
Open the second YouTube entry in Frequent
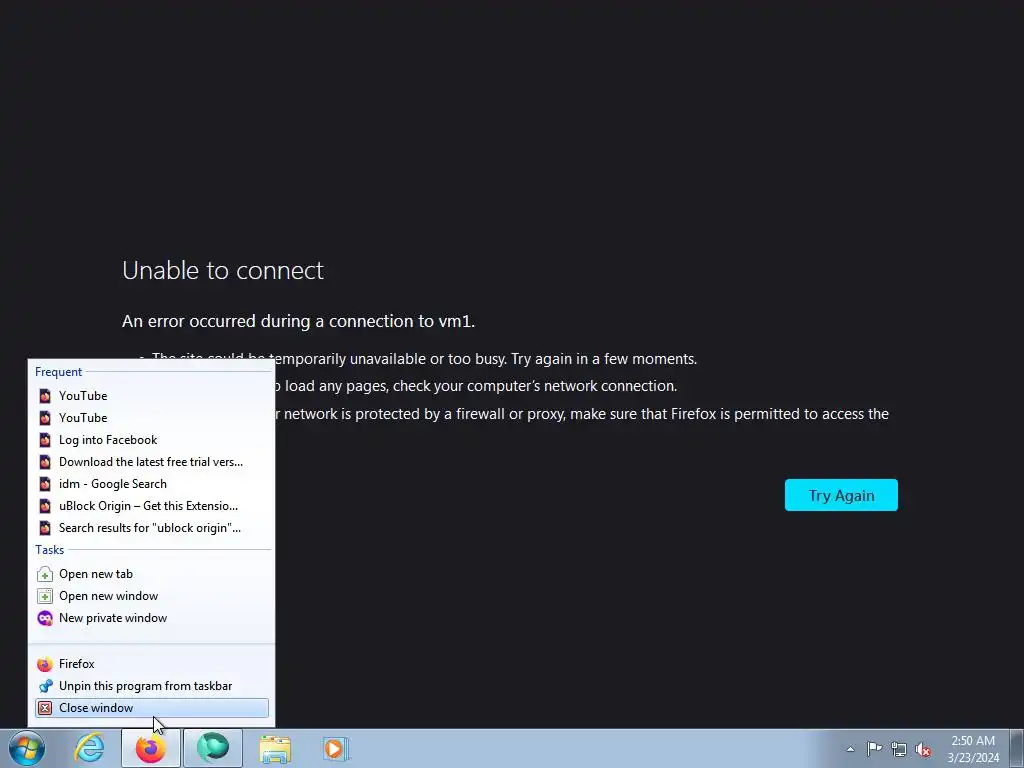[152, 418]
